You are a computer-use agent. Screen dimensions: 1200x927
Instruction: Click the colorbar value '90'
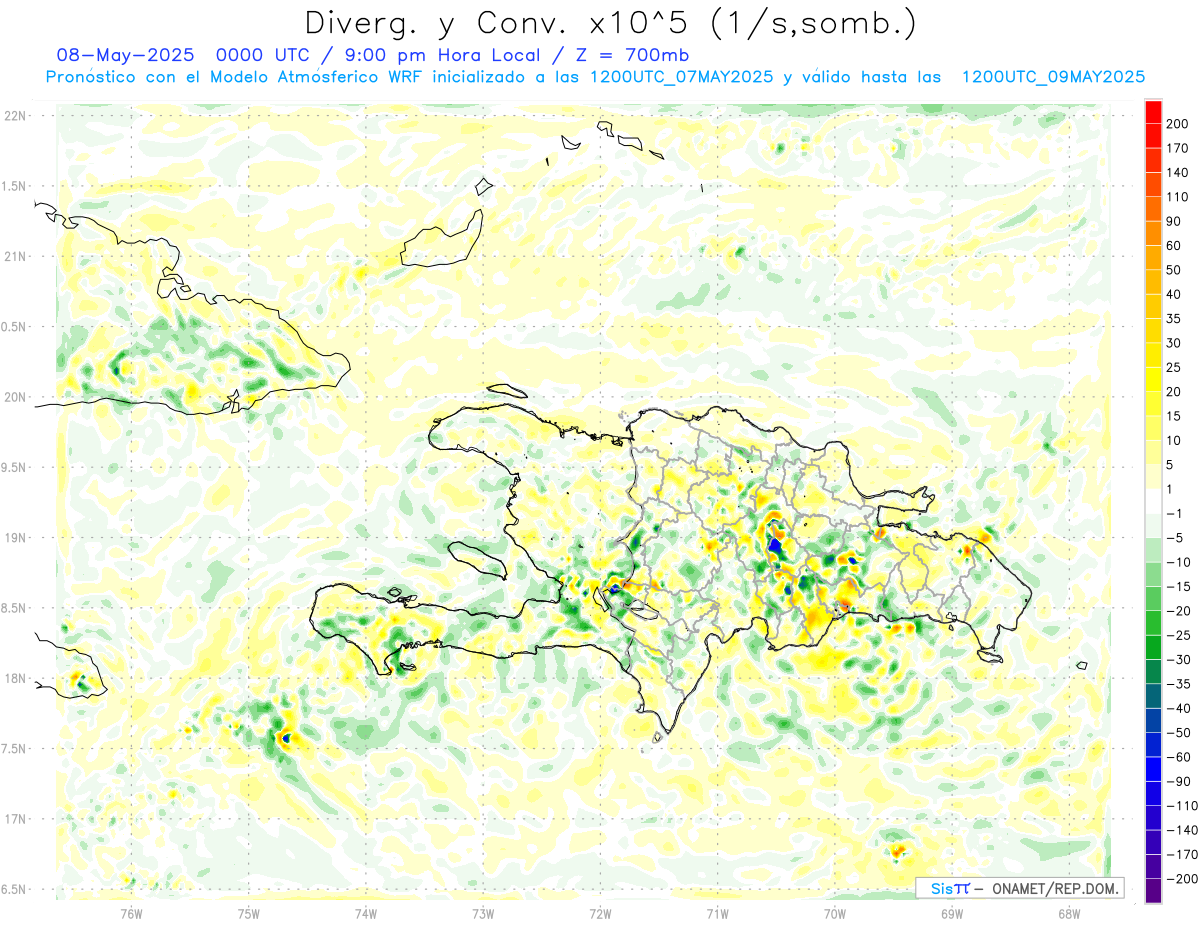tap(1174, 222)
